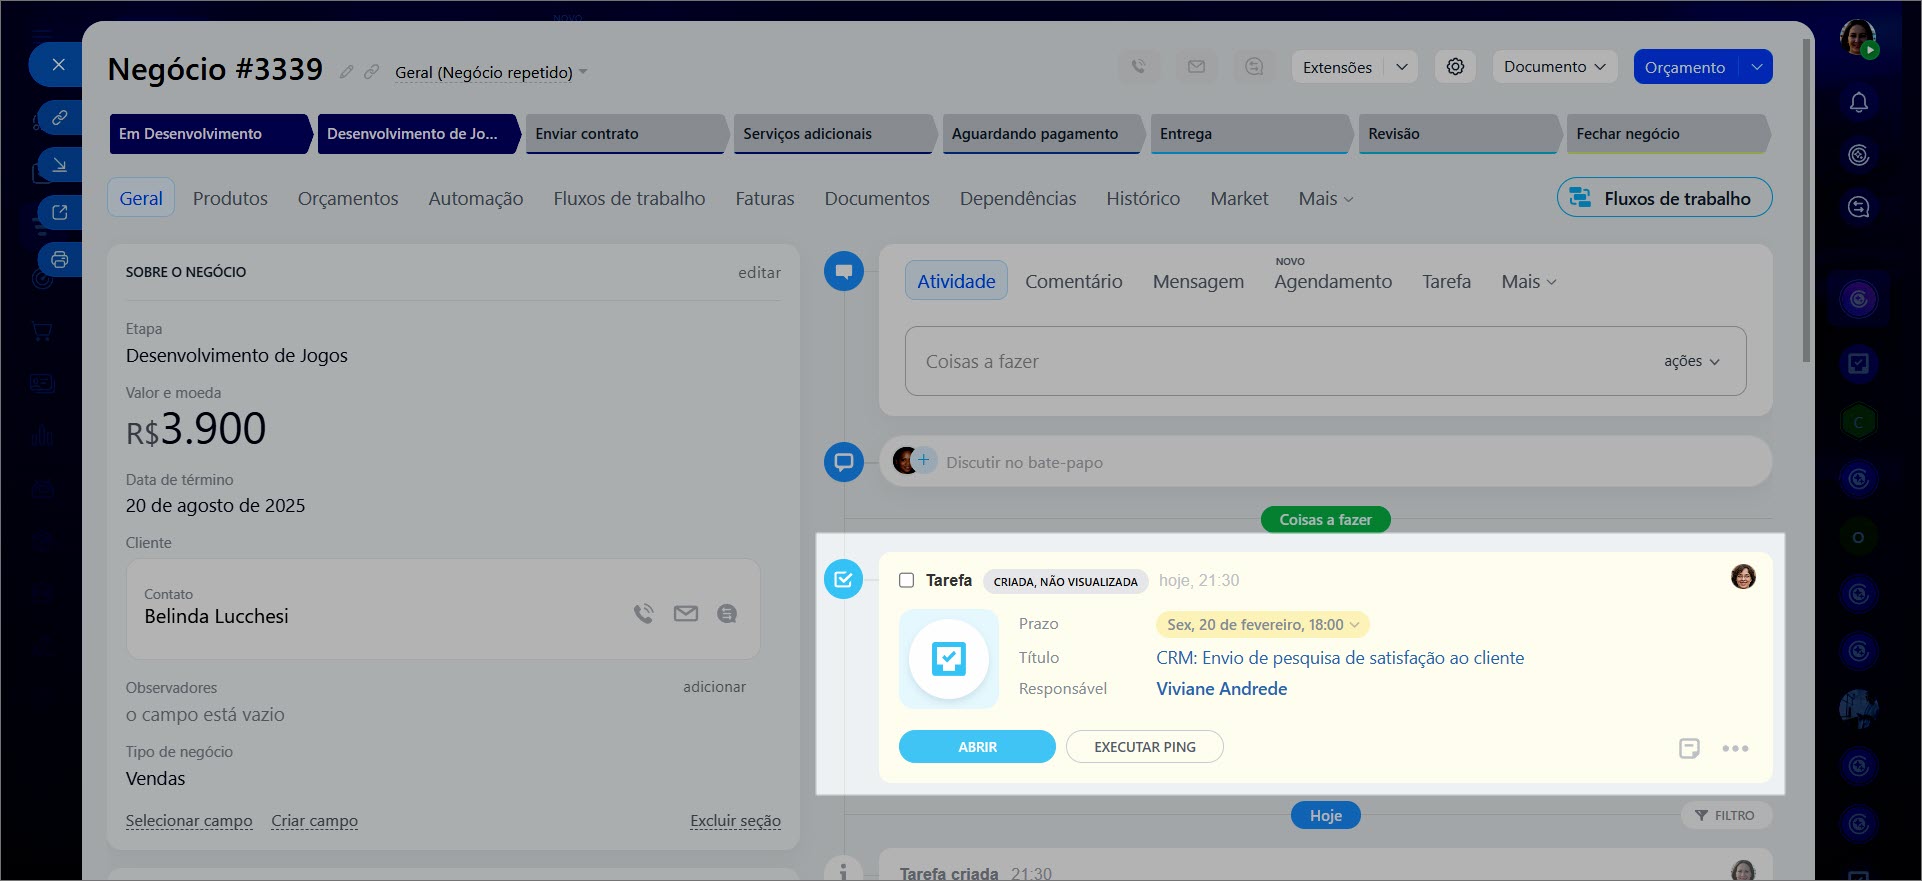Open the Documento dropdown menu

(x=1554, y=67)
